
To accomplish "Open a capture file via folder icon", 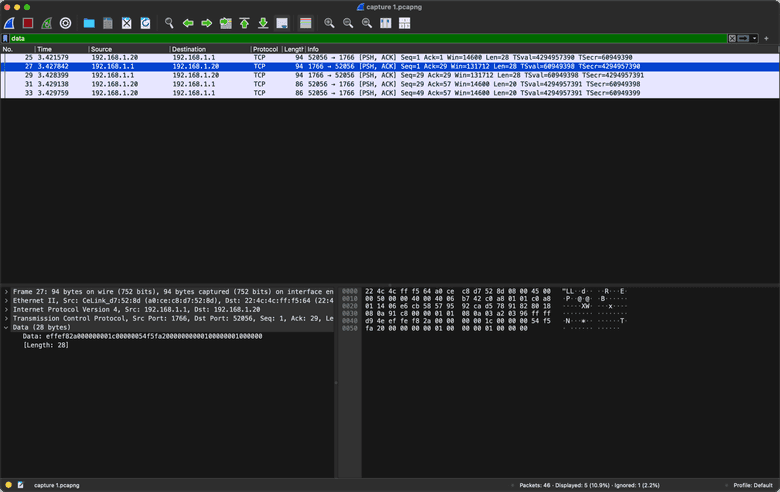I will click(89, 23).
